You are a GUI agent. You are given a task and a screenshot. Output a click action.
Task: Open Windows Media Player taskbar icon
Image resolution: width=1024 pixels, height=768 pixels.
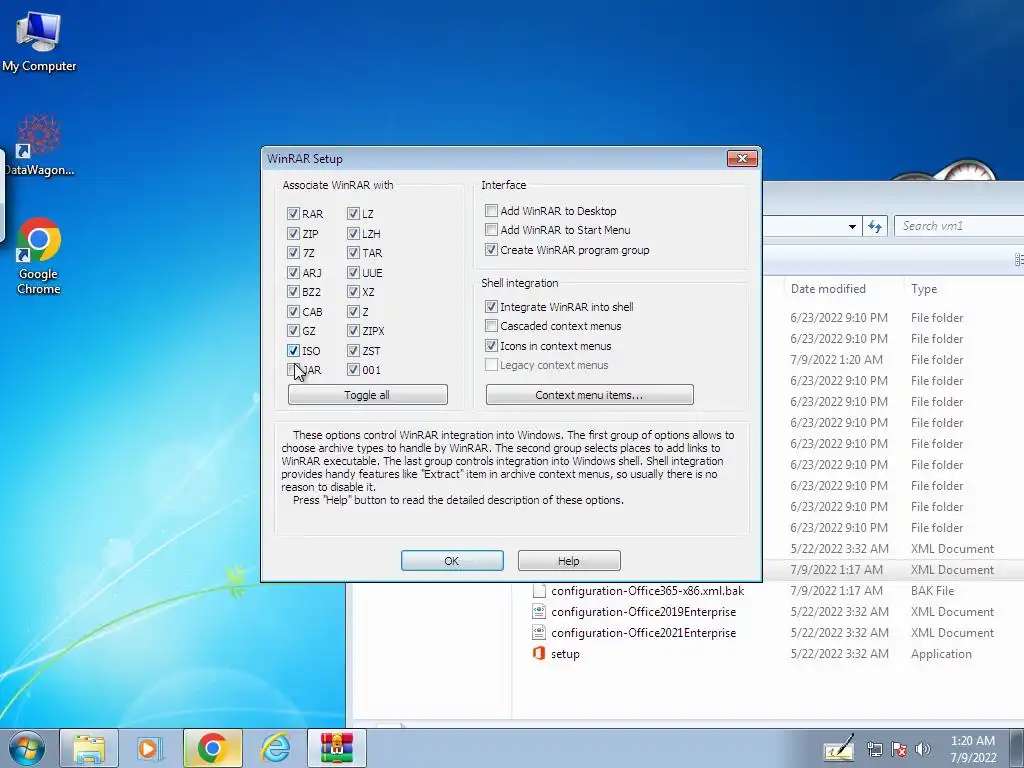[x=150, y=748]
